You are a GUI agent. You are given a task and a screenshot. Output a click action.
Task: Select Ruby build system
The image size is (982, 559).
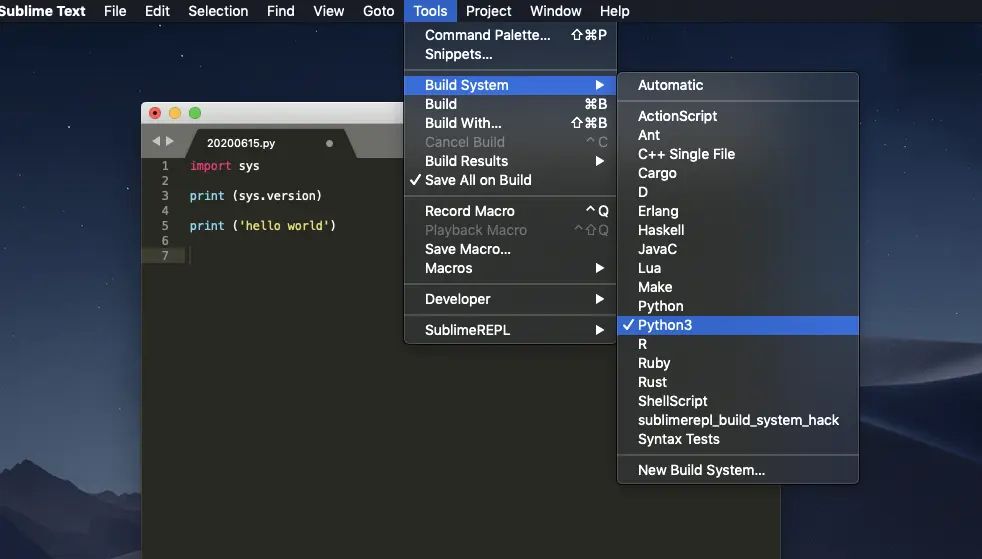click(x=738, y=363)
